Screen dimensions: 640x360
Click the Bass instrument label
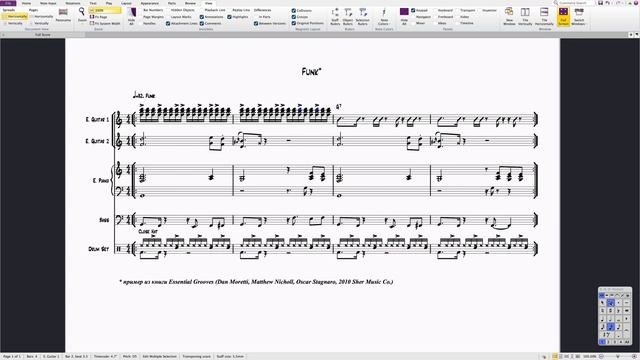tap(104, 220)
